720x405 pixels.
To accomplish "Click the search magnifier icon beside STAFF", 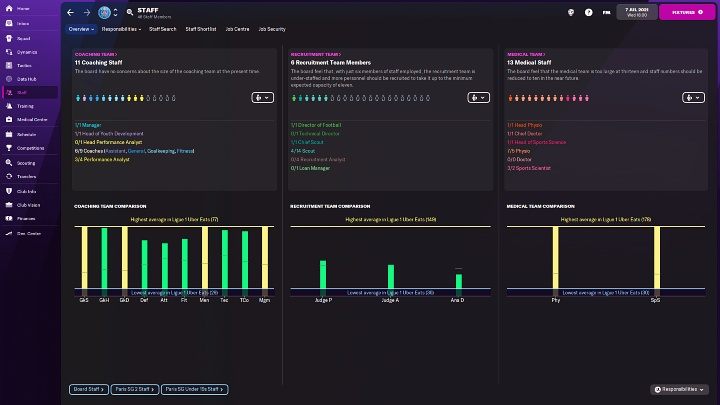I will (129, 12).
